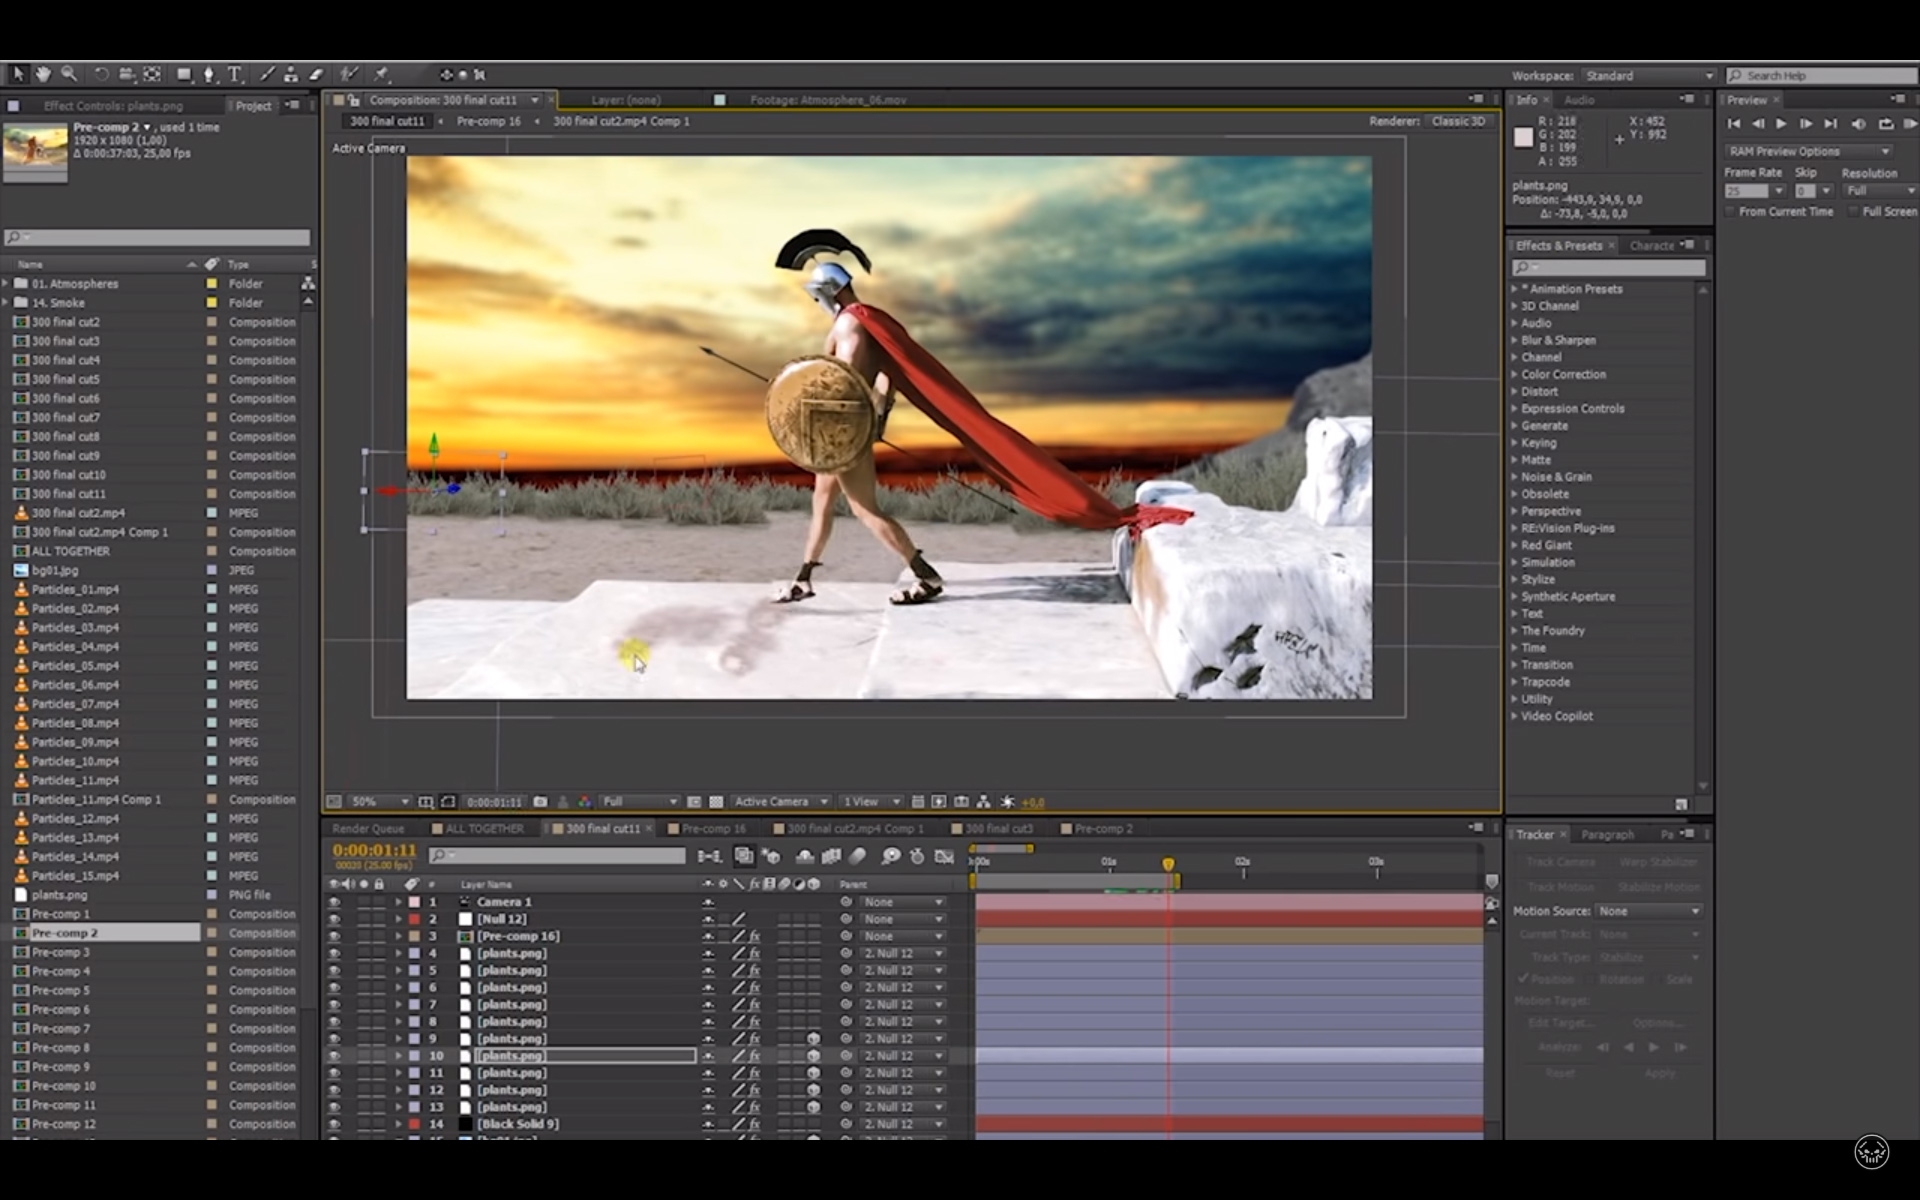Select the Roto Brush tool
The height and width of the screenshot is (1200, 1920).
(349, 74)
